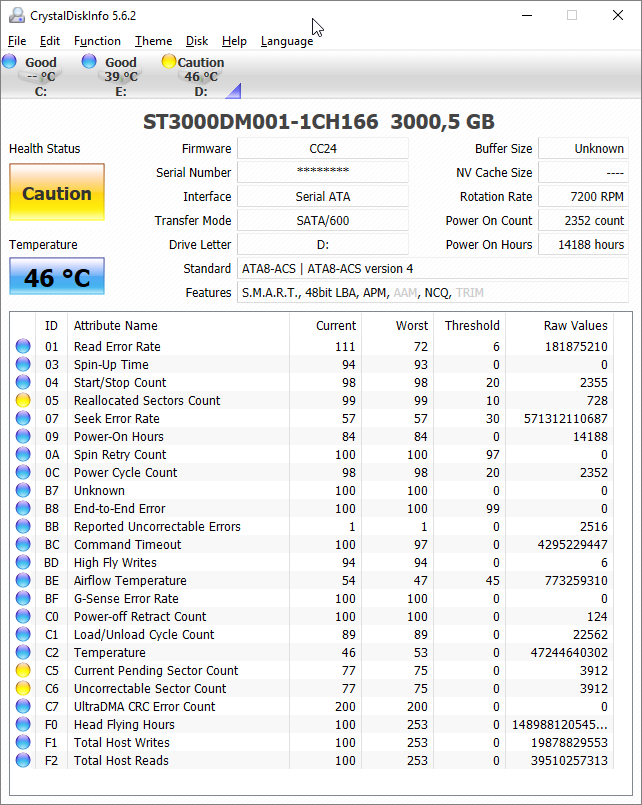Image resolution: width=642 pixels, height=805 pixels.
Task: Open the File menu
Action: coord(17,41)
